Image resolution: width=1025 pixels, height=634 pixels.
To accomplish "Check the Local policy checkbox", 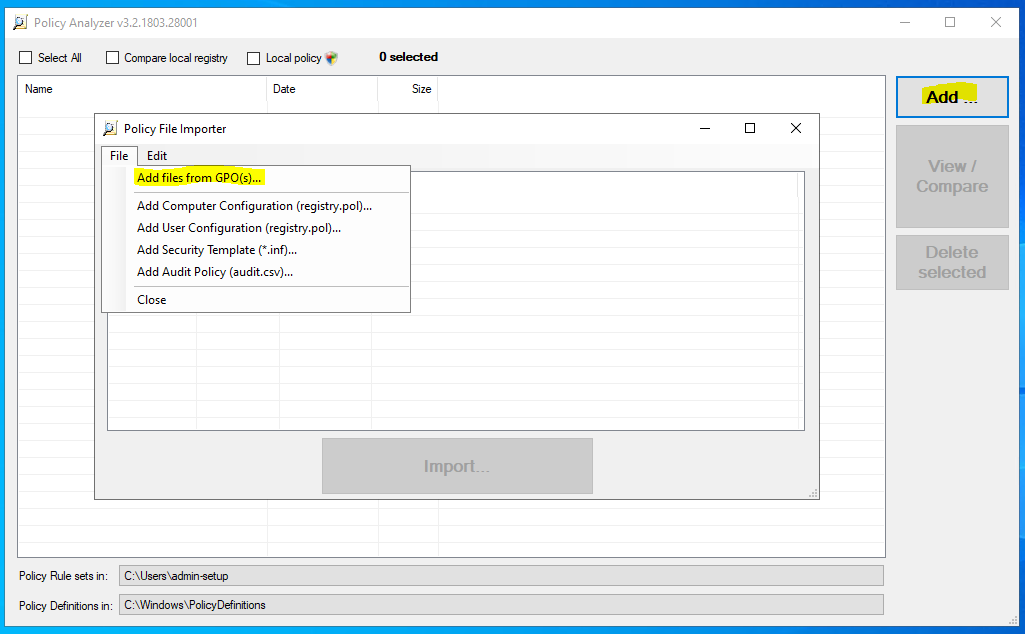I will coord(254,58).
